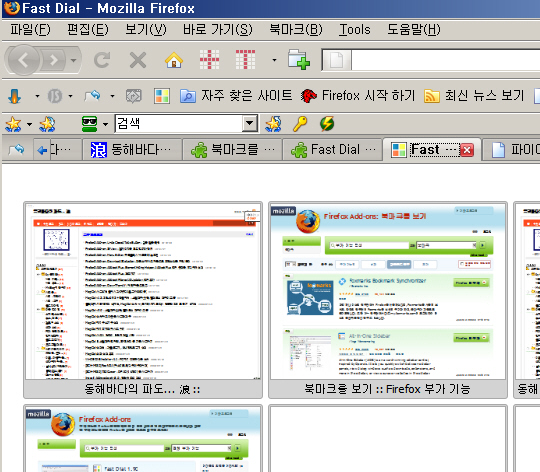Click the page icon in the address bar
540x472 pixels.
[x=336, y=60]
